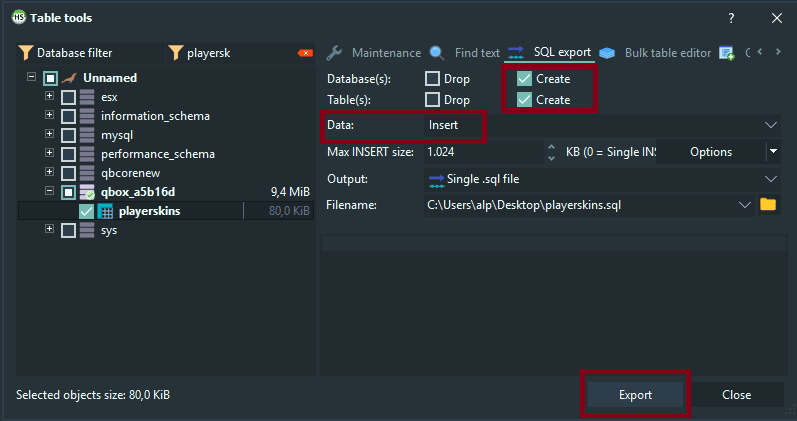Open the Output Single .sql file dropdown
Image resolution: width=797 pixels, height=421 pixels.
tap(771, 179)
